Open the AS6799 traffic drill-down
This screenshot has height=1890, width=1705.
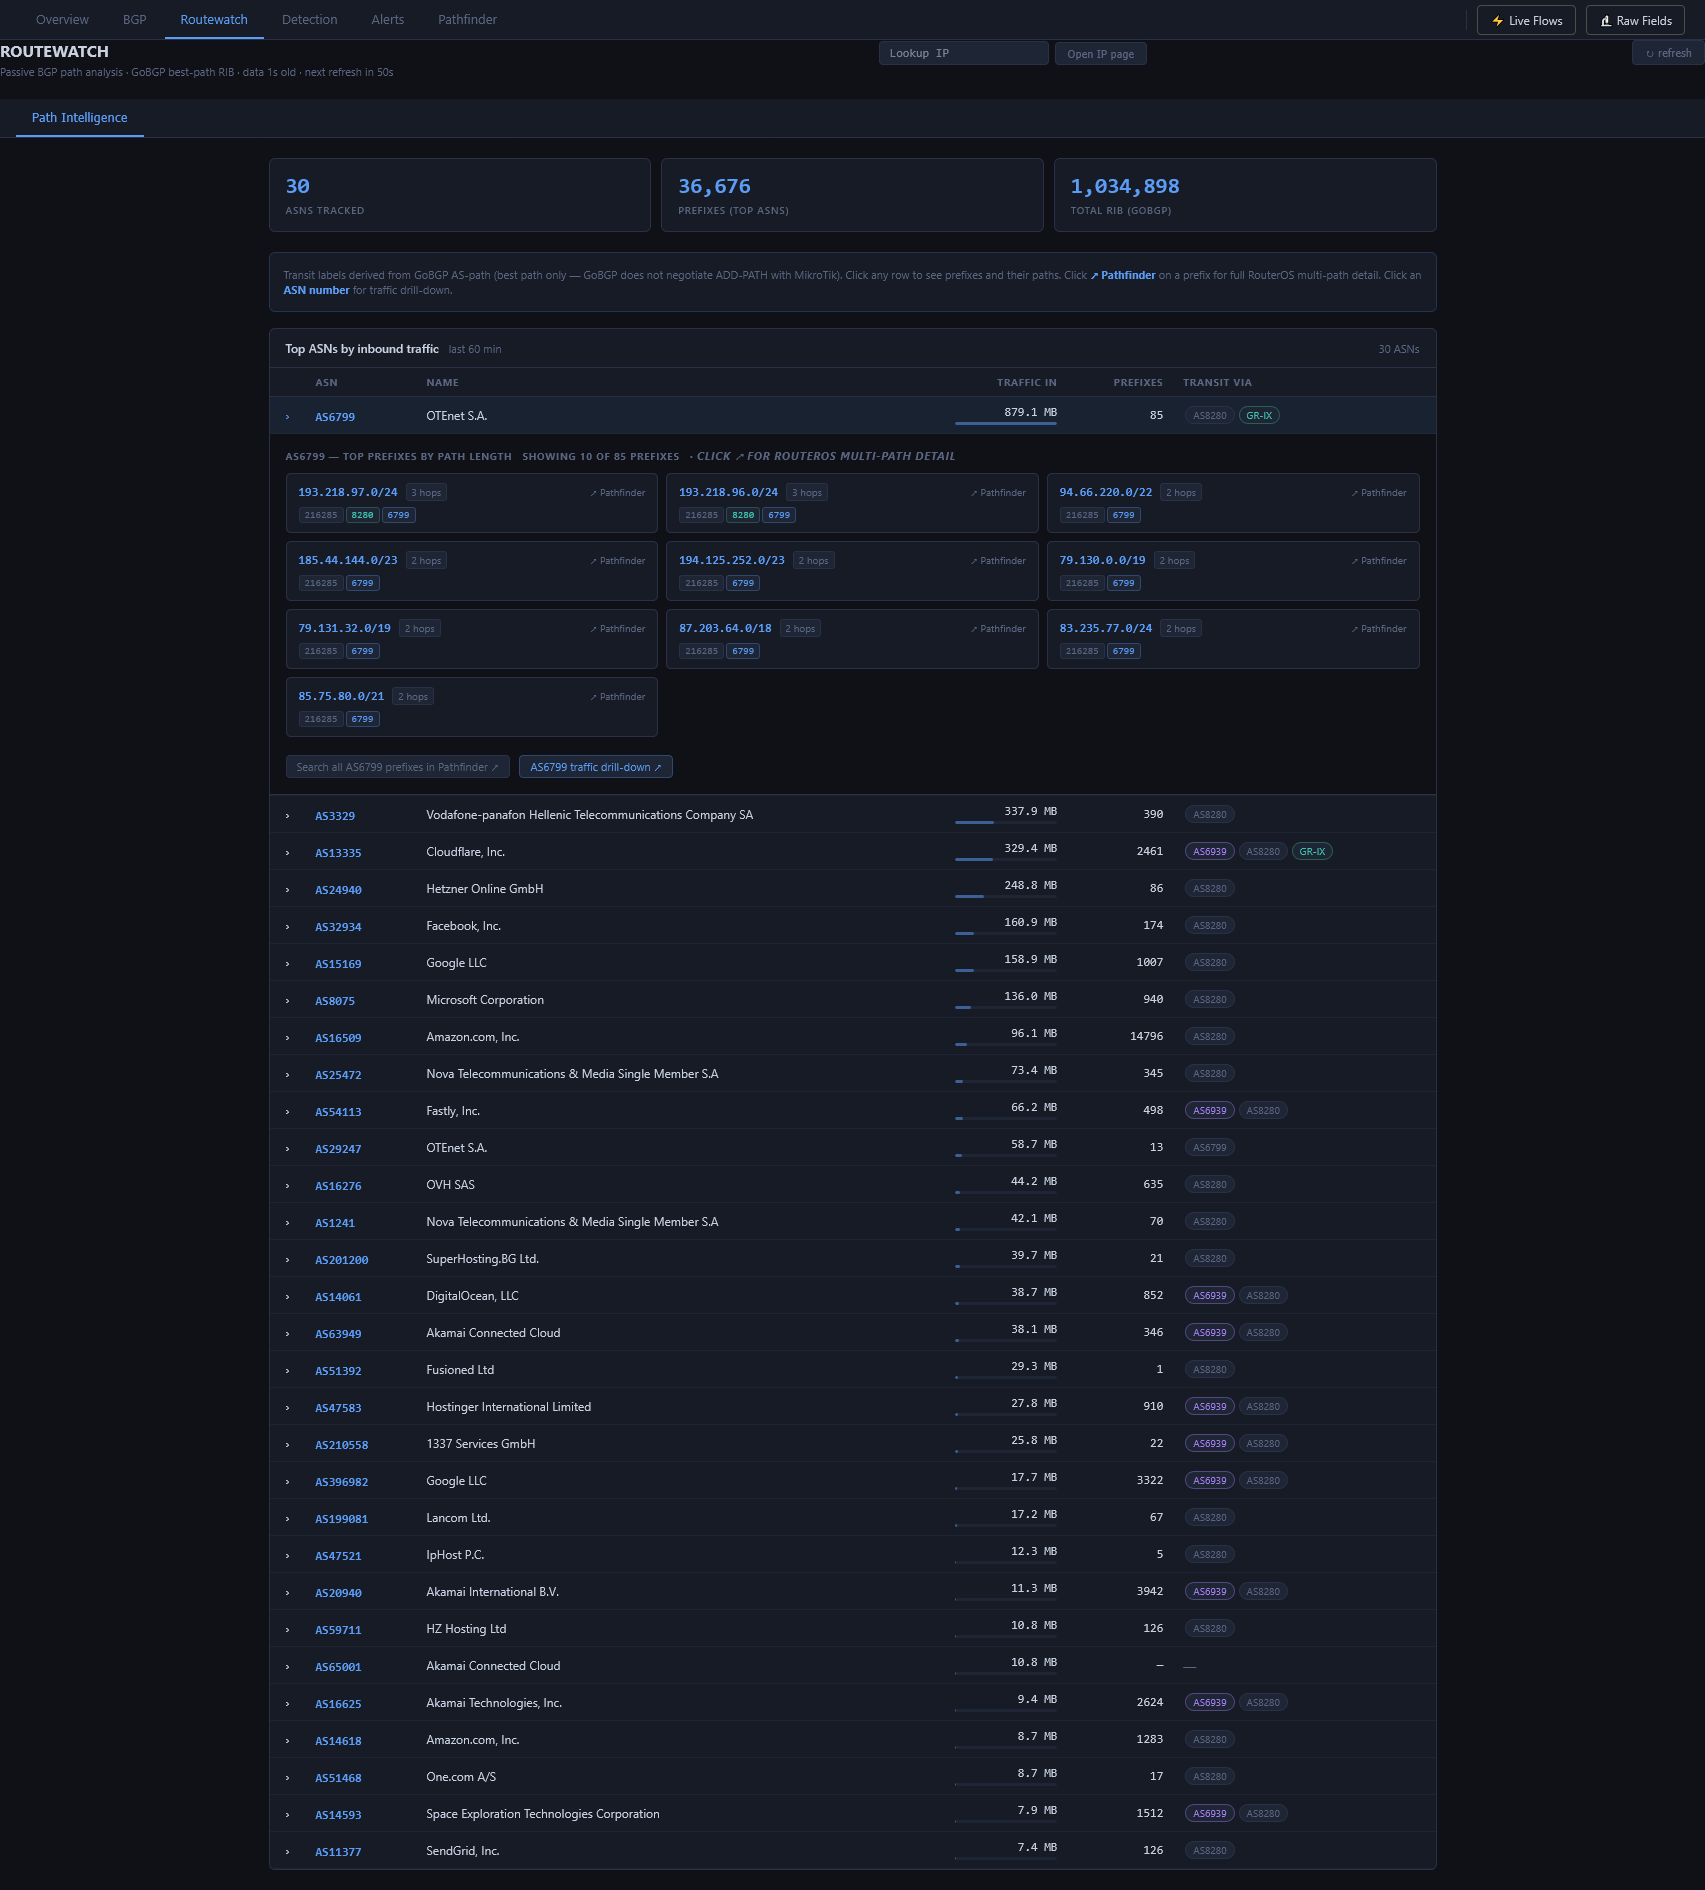[x=595, y=767]
